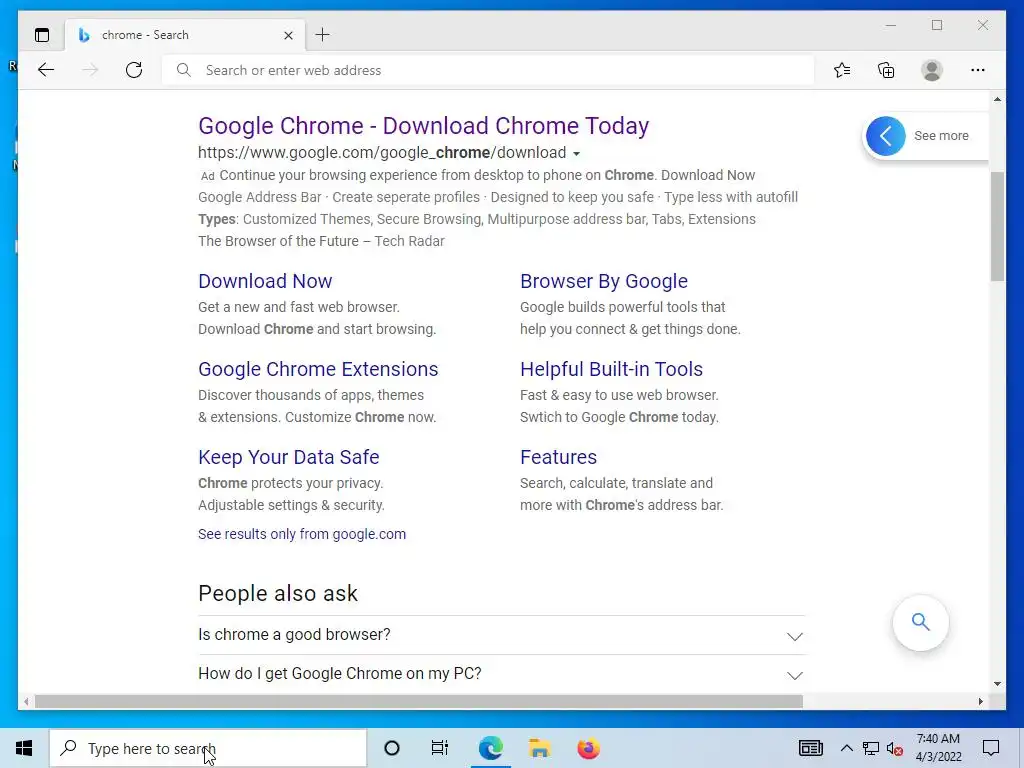The width and height of the screenshot is (1024, 768).
Task: Click the floating search magnifier button
Action: pos(920,622)
